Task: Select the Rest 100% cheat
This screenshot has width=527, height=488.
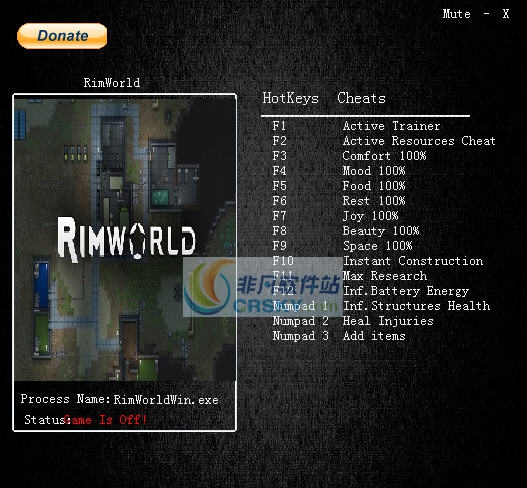Action: (374, 201)
